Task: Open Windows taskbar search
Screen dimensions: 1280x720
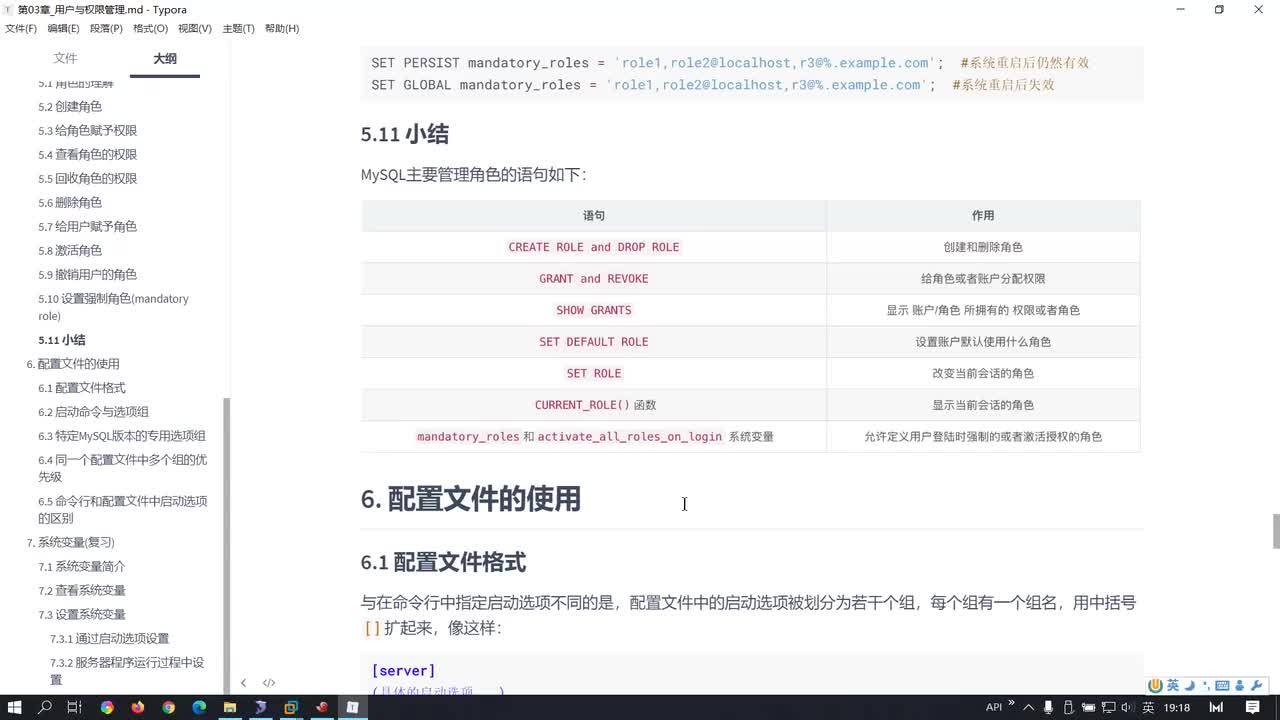Action: pos(45,707)
